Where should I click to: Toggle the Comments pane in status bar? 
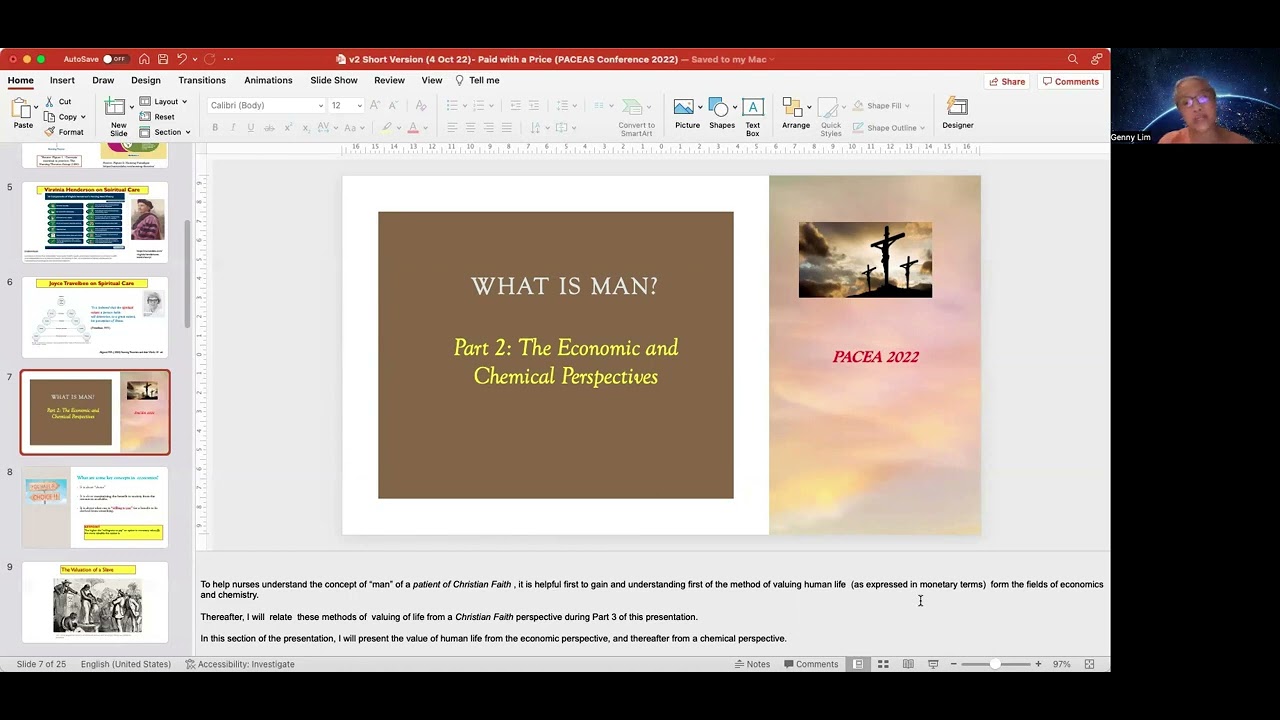click(811, 664)
